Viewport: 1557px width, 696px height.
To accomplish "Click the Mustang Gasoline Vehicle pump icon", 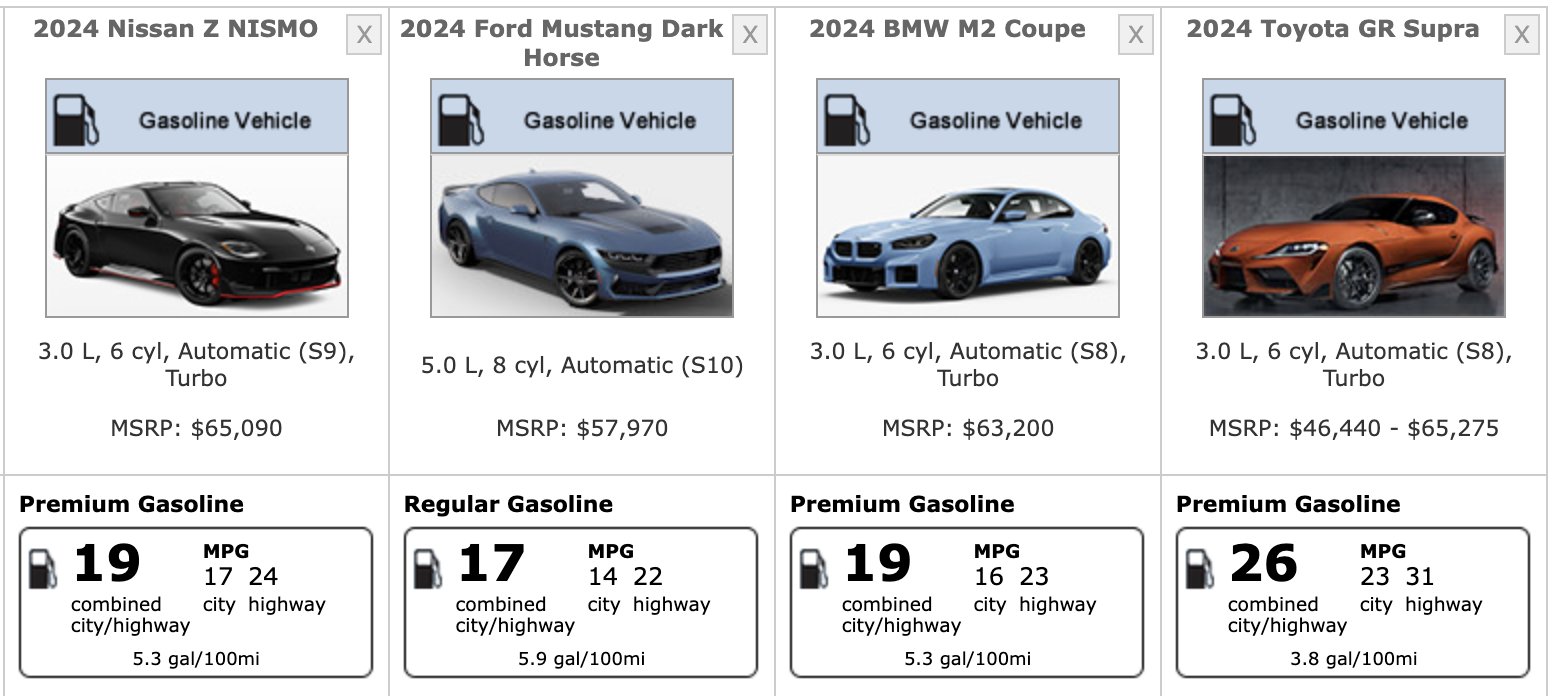I will pos(461,120).
